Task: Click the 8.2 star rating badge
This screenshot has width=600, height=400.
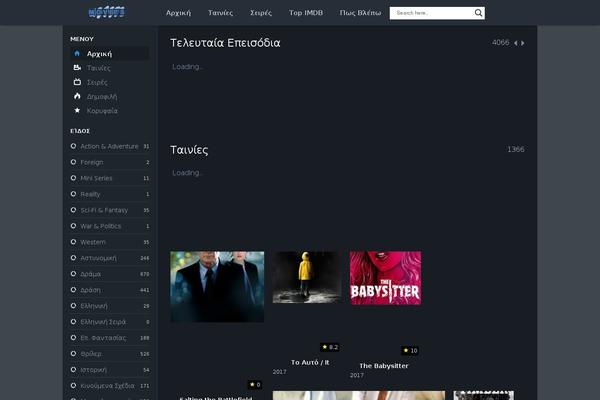Action: [330, 347]
